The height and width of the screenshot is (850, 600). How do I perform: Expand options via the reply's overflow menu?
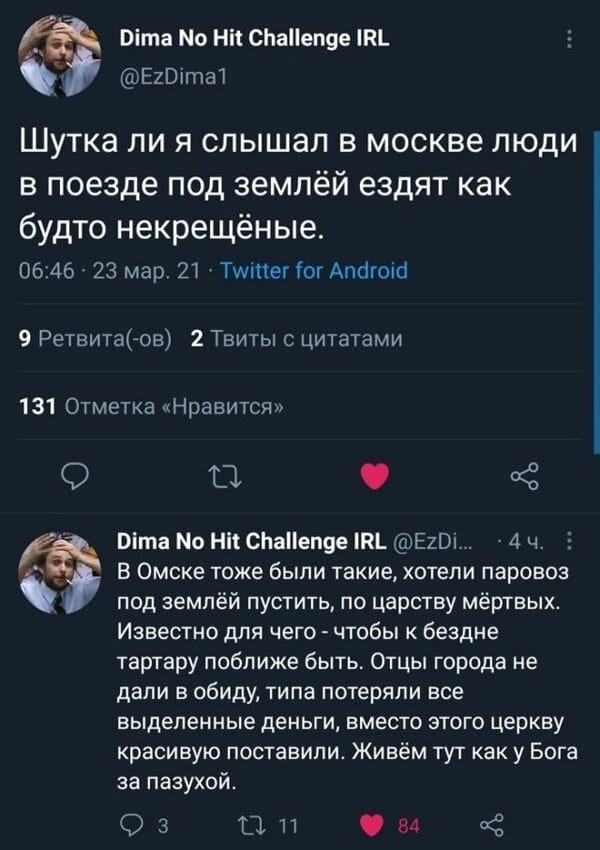(570, 539)
